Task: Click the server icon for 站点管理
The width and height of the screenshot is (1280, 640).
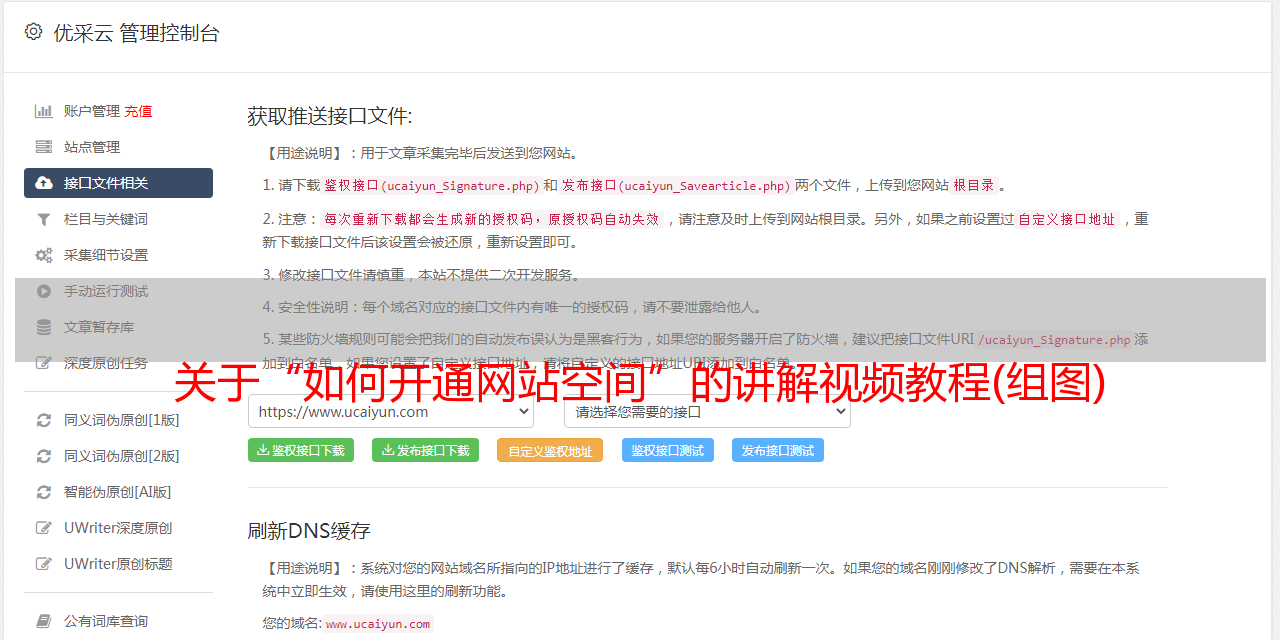Action: (x=44, y=147)
